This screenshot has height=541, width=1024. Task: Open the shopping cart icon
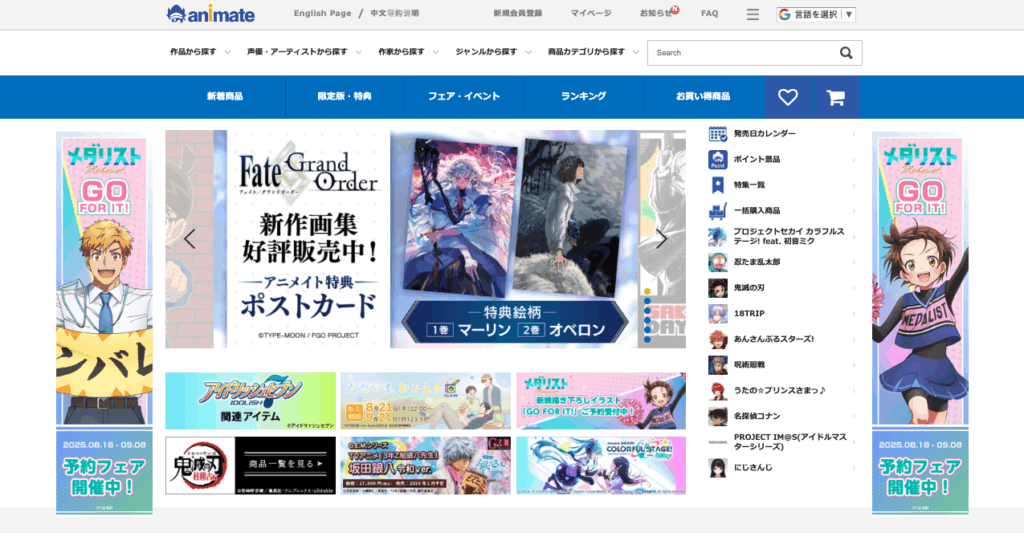tap(835, 97)
